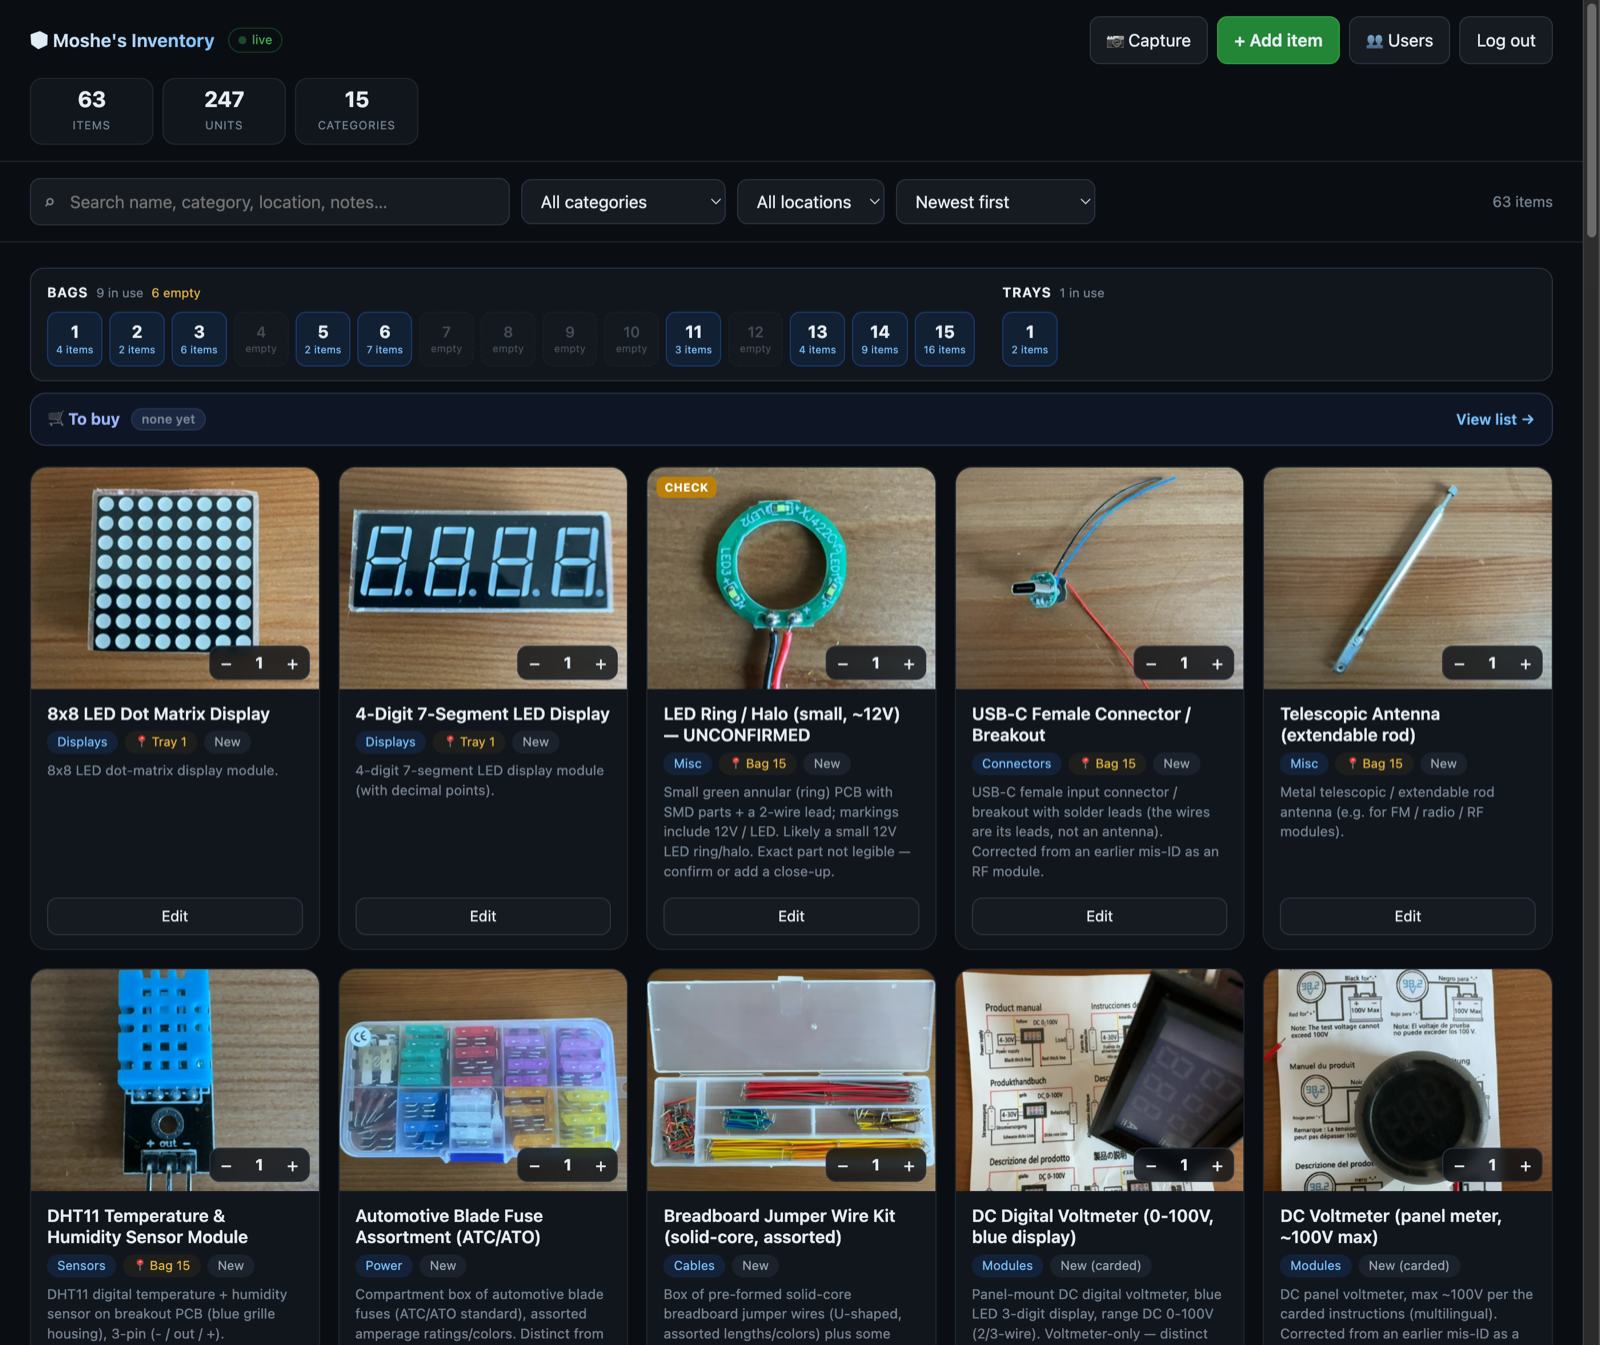
Task: Decrease quantity of Telescopic Antenna
Action: pyautogui.click(x=1460, y=664)
